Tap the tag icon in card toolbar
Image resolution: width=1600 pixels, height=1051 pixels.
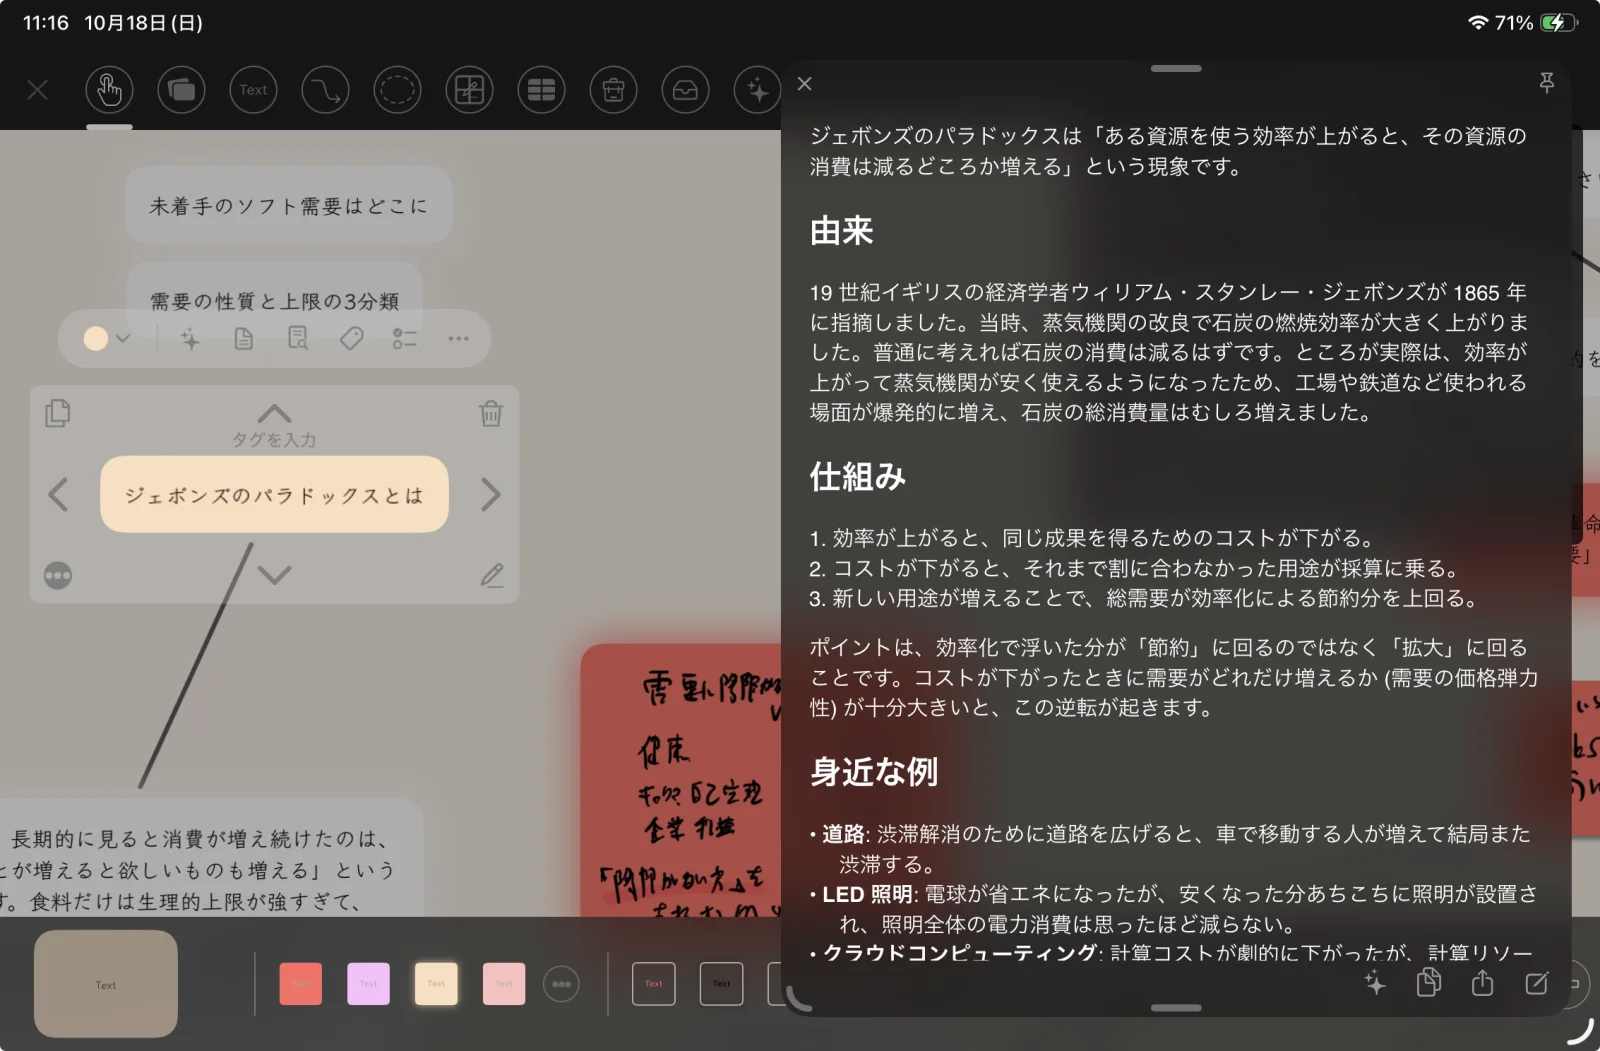(x=351, y=339)
